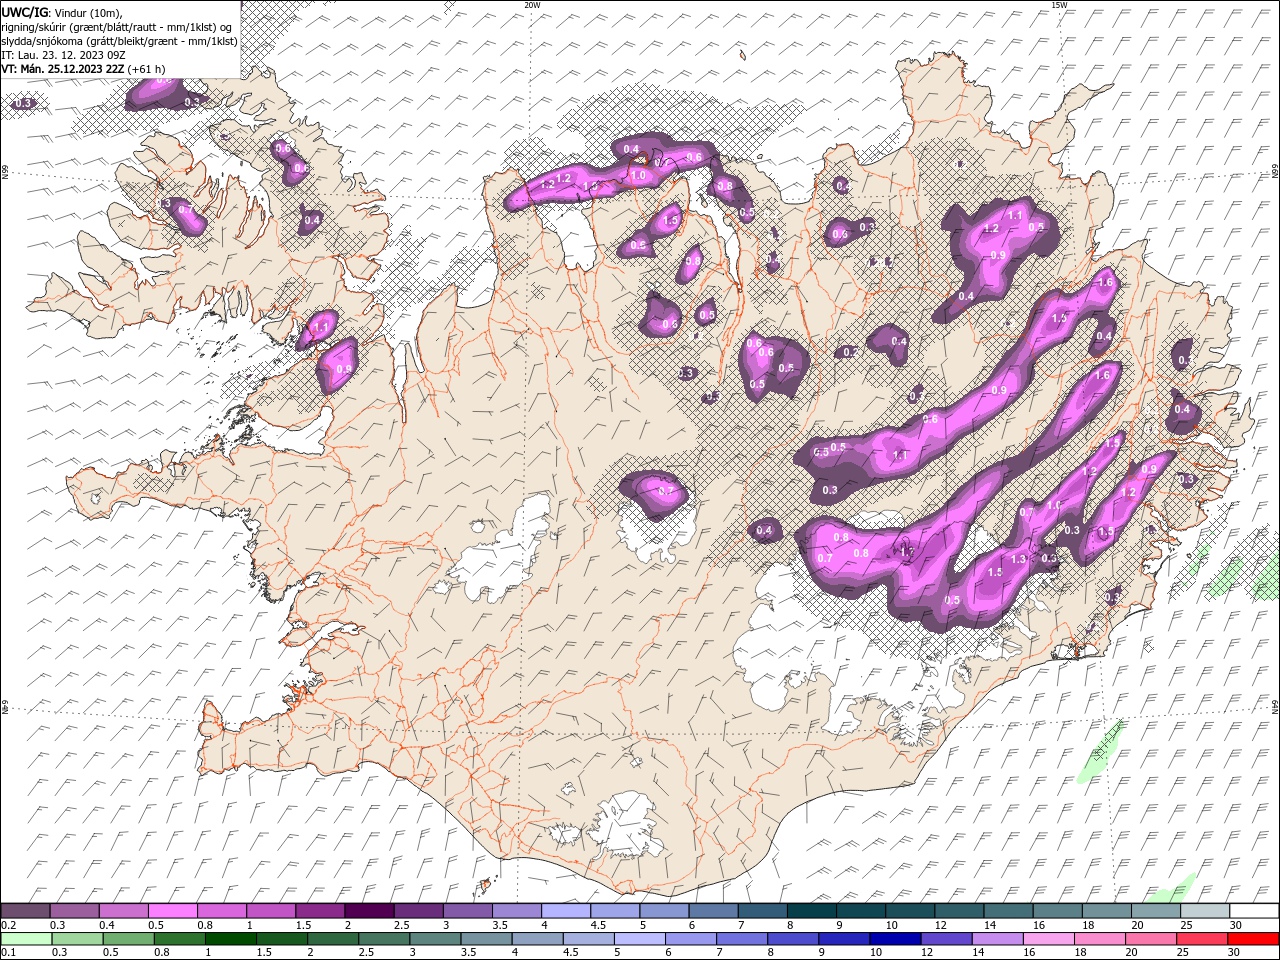Pick the upper legend swatch between 2.5 and 3
This screenshot has height=960, width=1280.
click(x=418, y=911)
